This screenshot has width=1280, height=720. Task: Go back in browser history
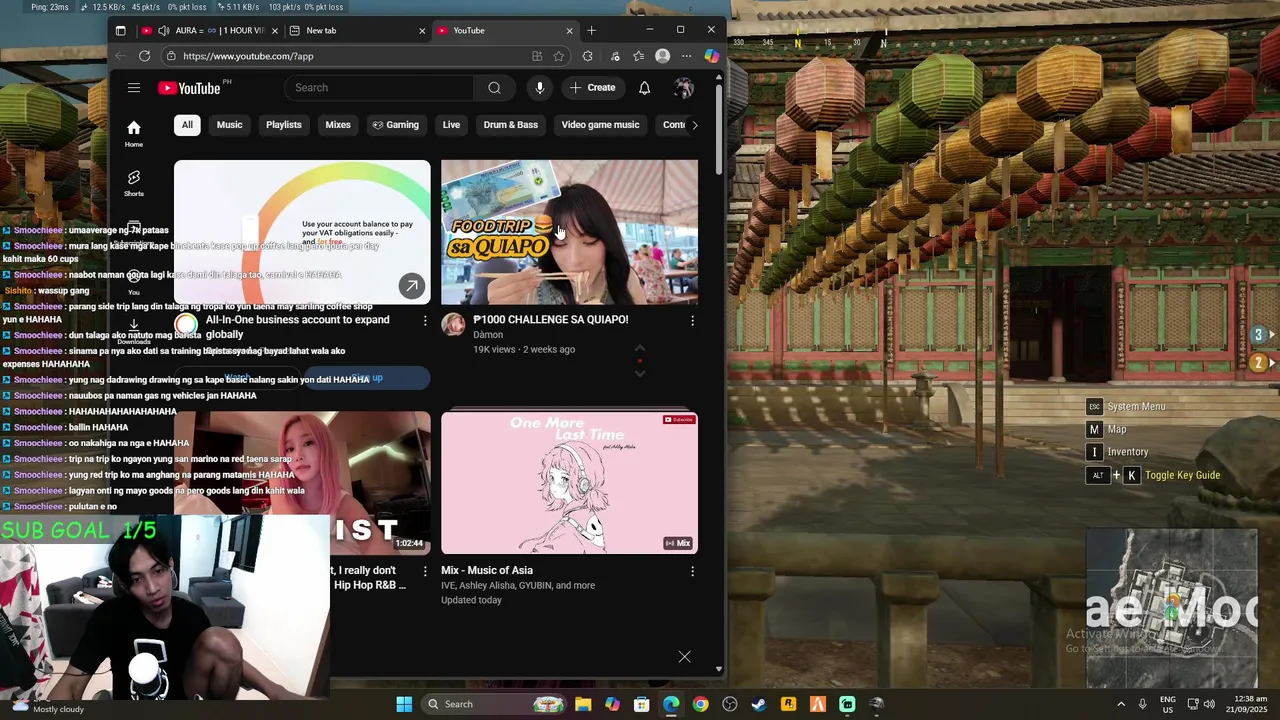coord(121,56)
